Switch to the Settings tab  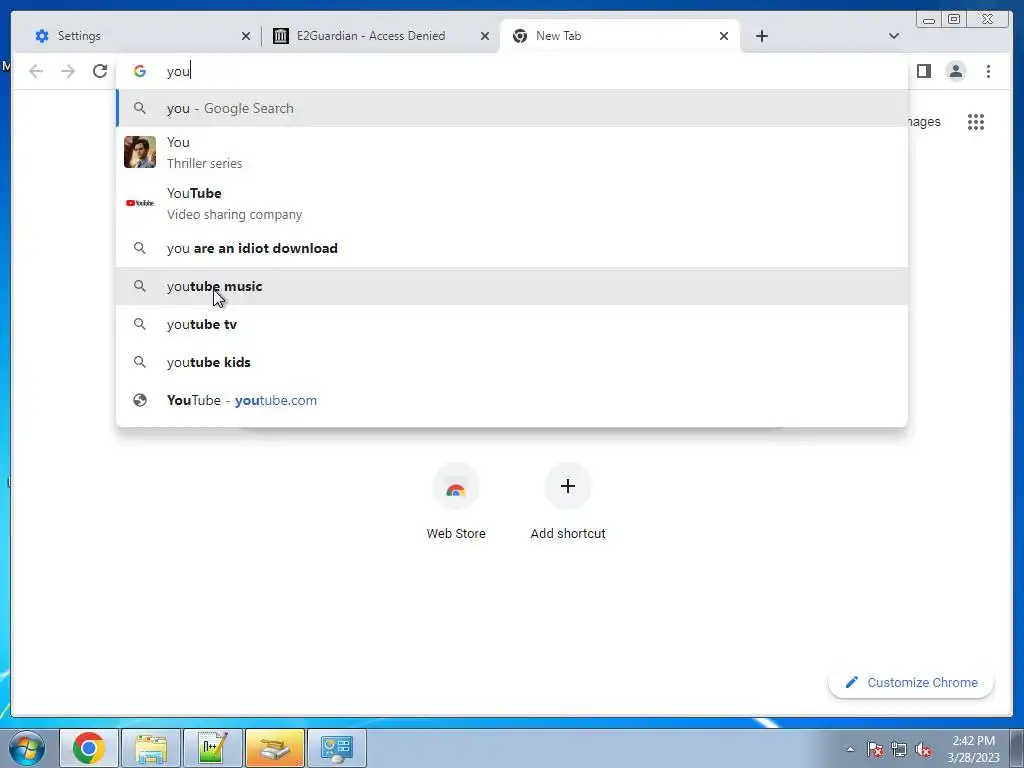[x=140, y=36]
